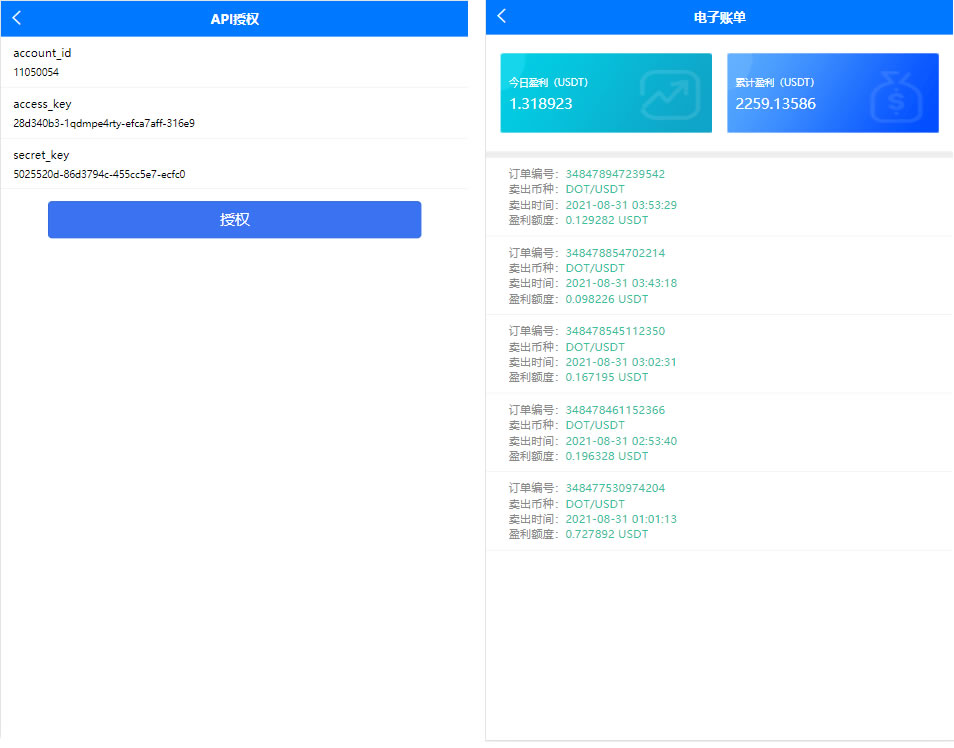This screenshot has width=954, height=748.
Task: Select the 今日盈利 (USDT) profit card
Action: (605, 93)
